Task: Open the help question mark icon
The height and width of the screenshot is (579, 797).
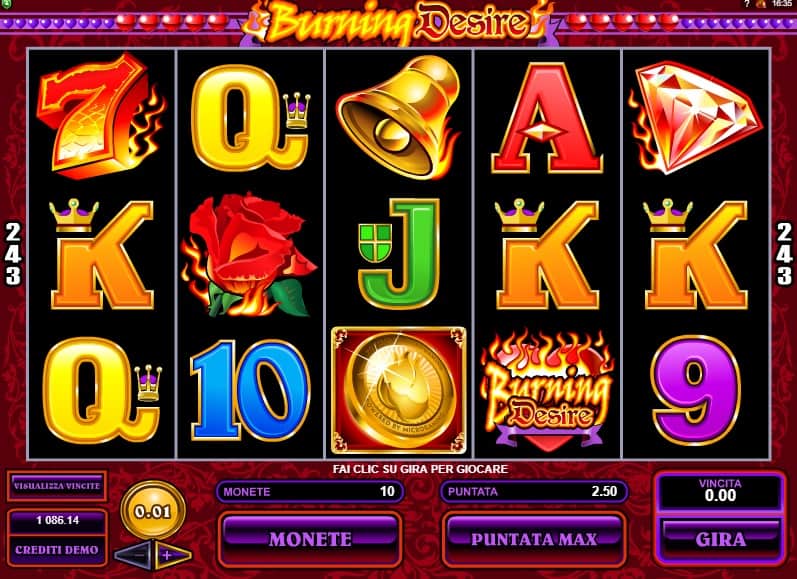Action: 747,4
